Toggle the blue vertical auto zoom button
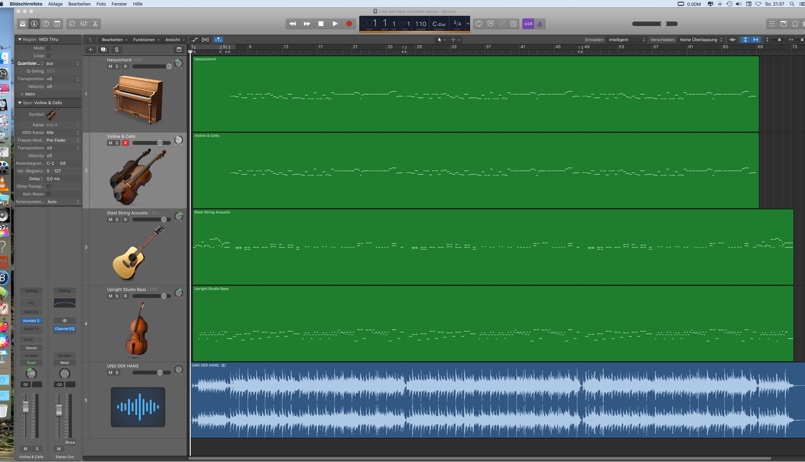The height and width of the screenshot is (462, 805). pyautogui.click(x=744, y=40)
